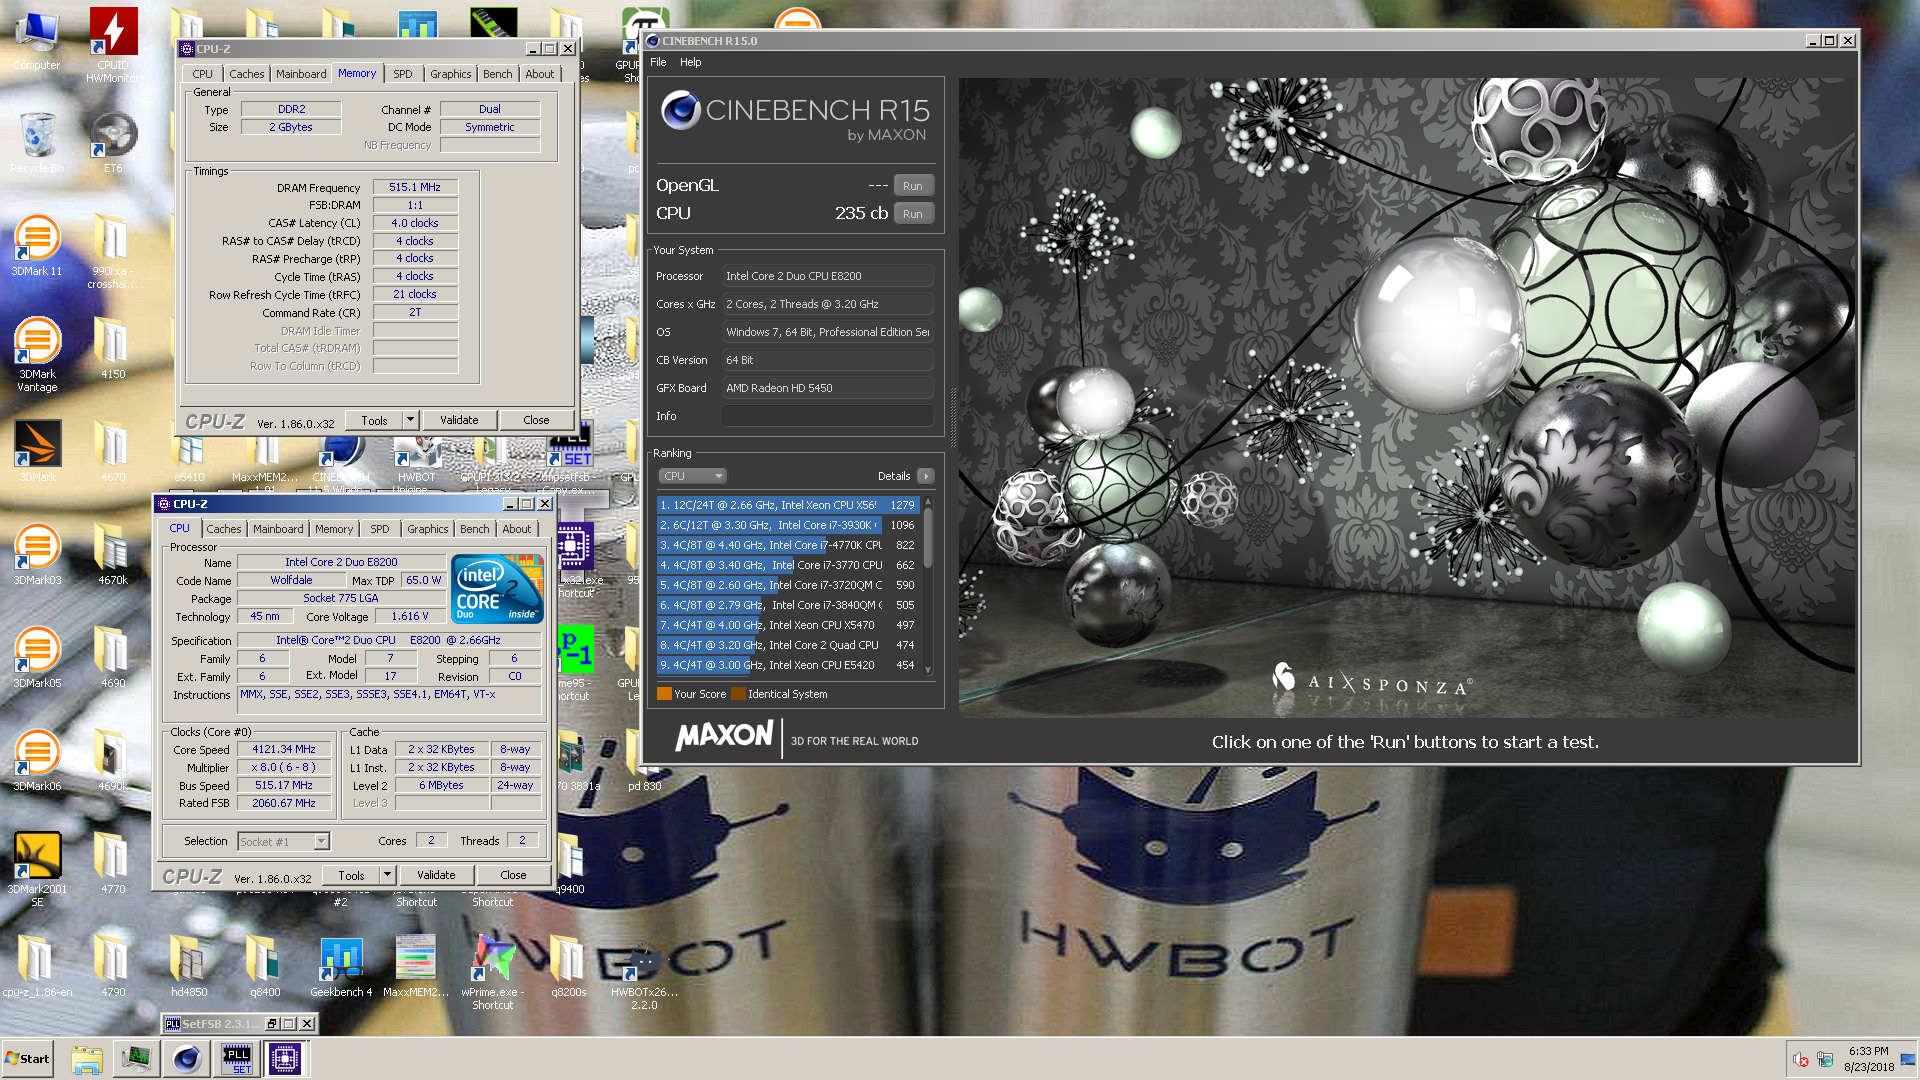Open the Recycle Bin on desktop

37,141
